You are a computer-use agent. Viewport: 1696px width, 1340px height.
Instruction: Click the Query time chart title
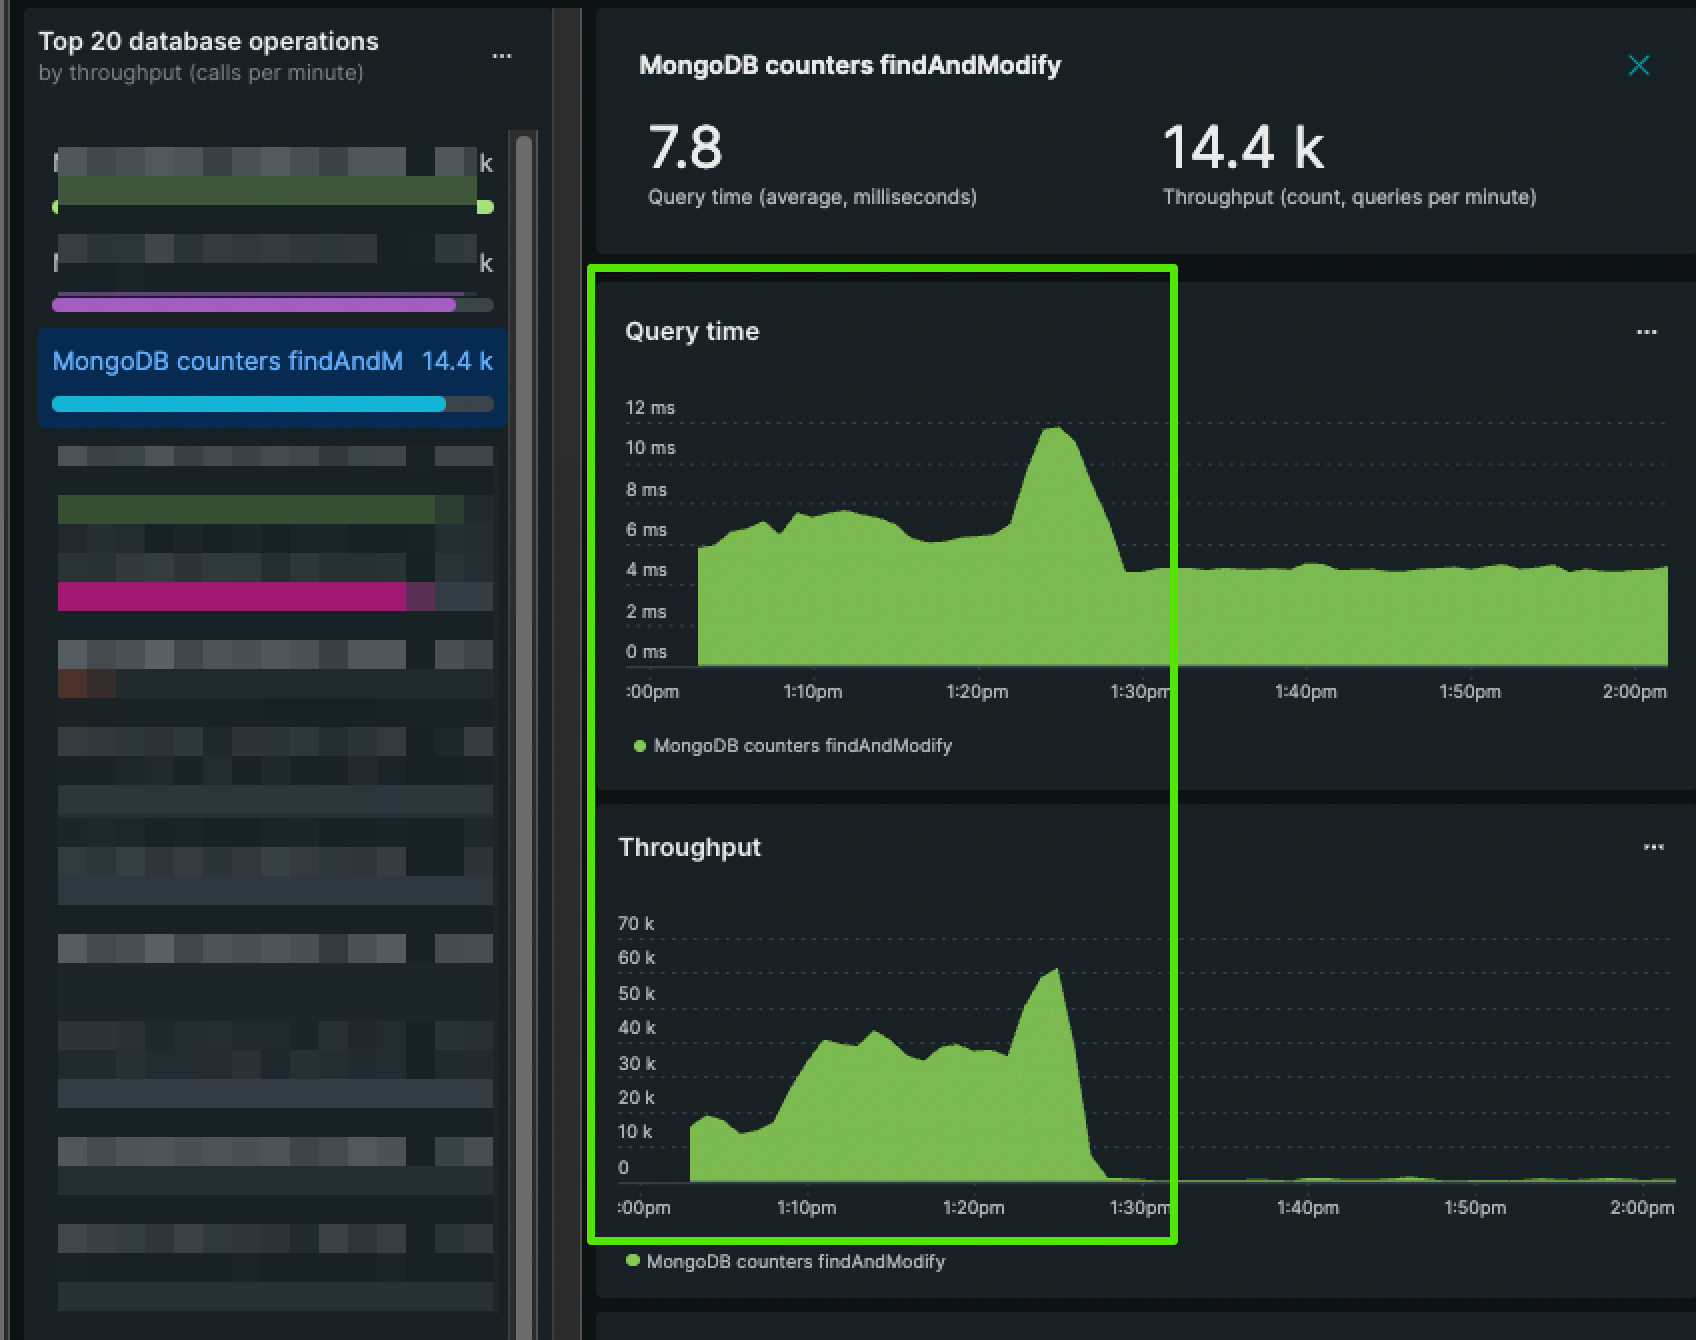coord(692,332)
